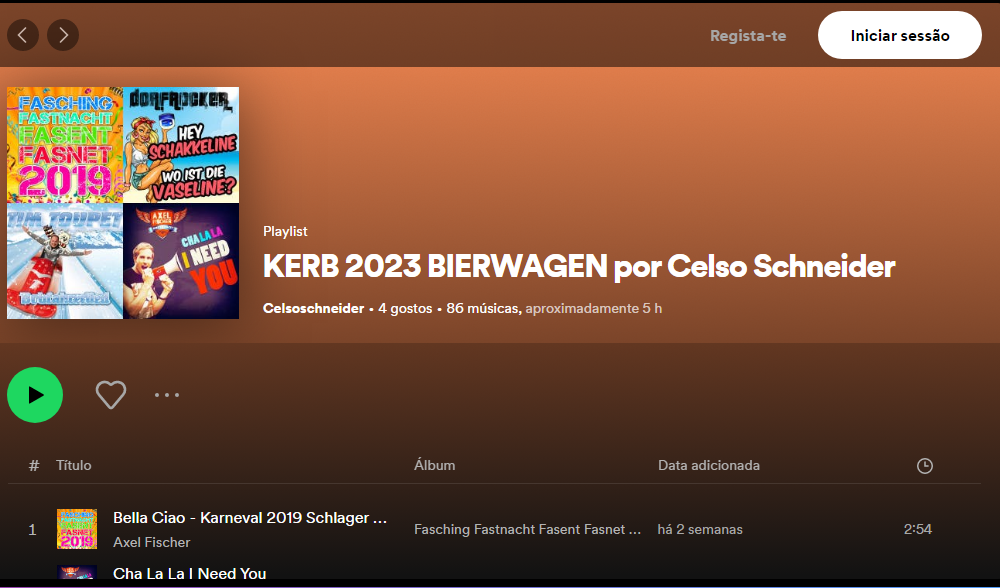Select the Cha La La I Need You track
Screen dimensions: 1000x588
pyautogui.click(x=190, y=574)
